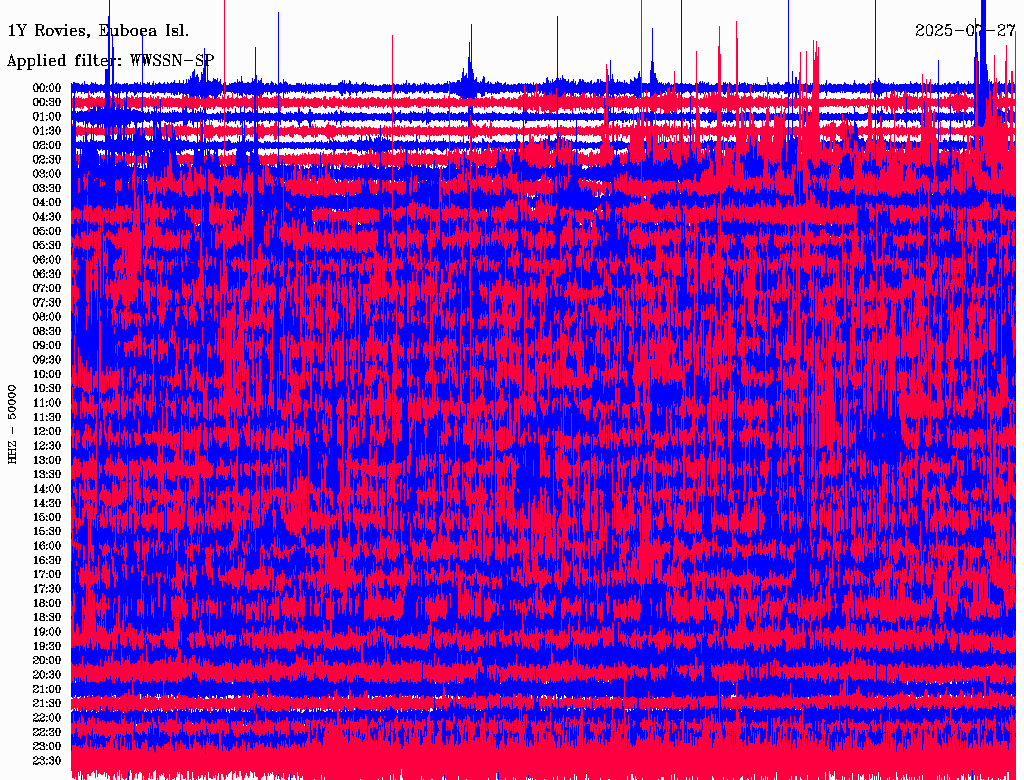Click the 09:00 time label
The image size is (1024, 780).
(x=47, y=346)
